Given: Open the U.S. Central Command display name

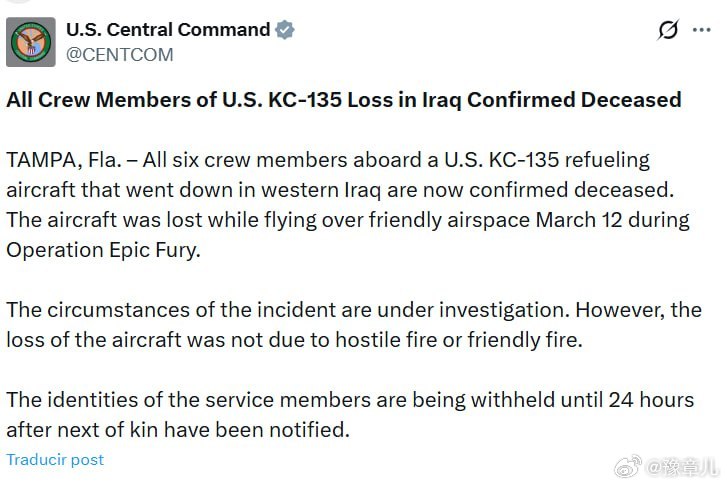Looking at the screenshot, I should click(167, 30).
